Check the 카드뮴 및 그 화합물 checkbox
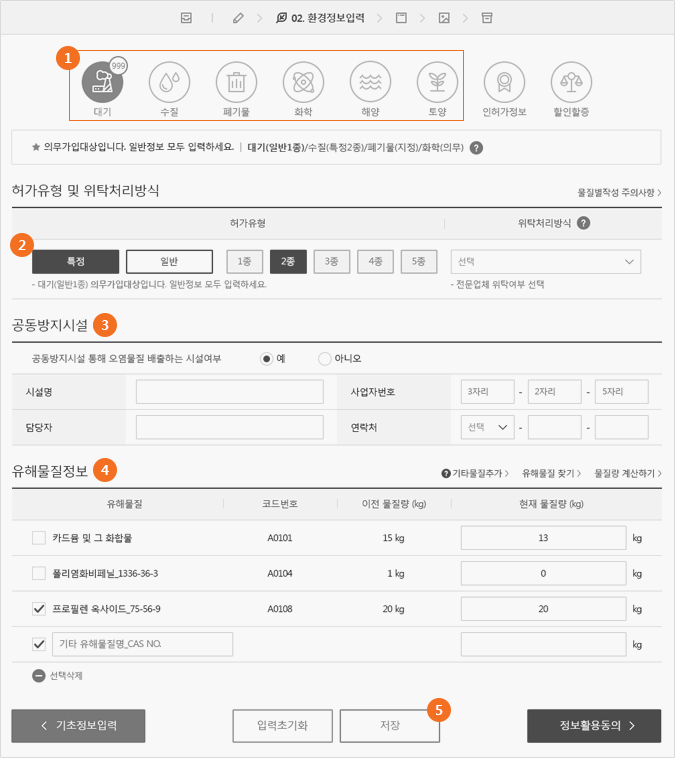 39,538
